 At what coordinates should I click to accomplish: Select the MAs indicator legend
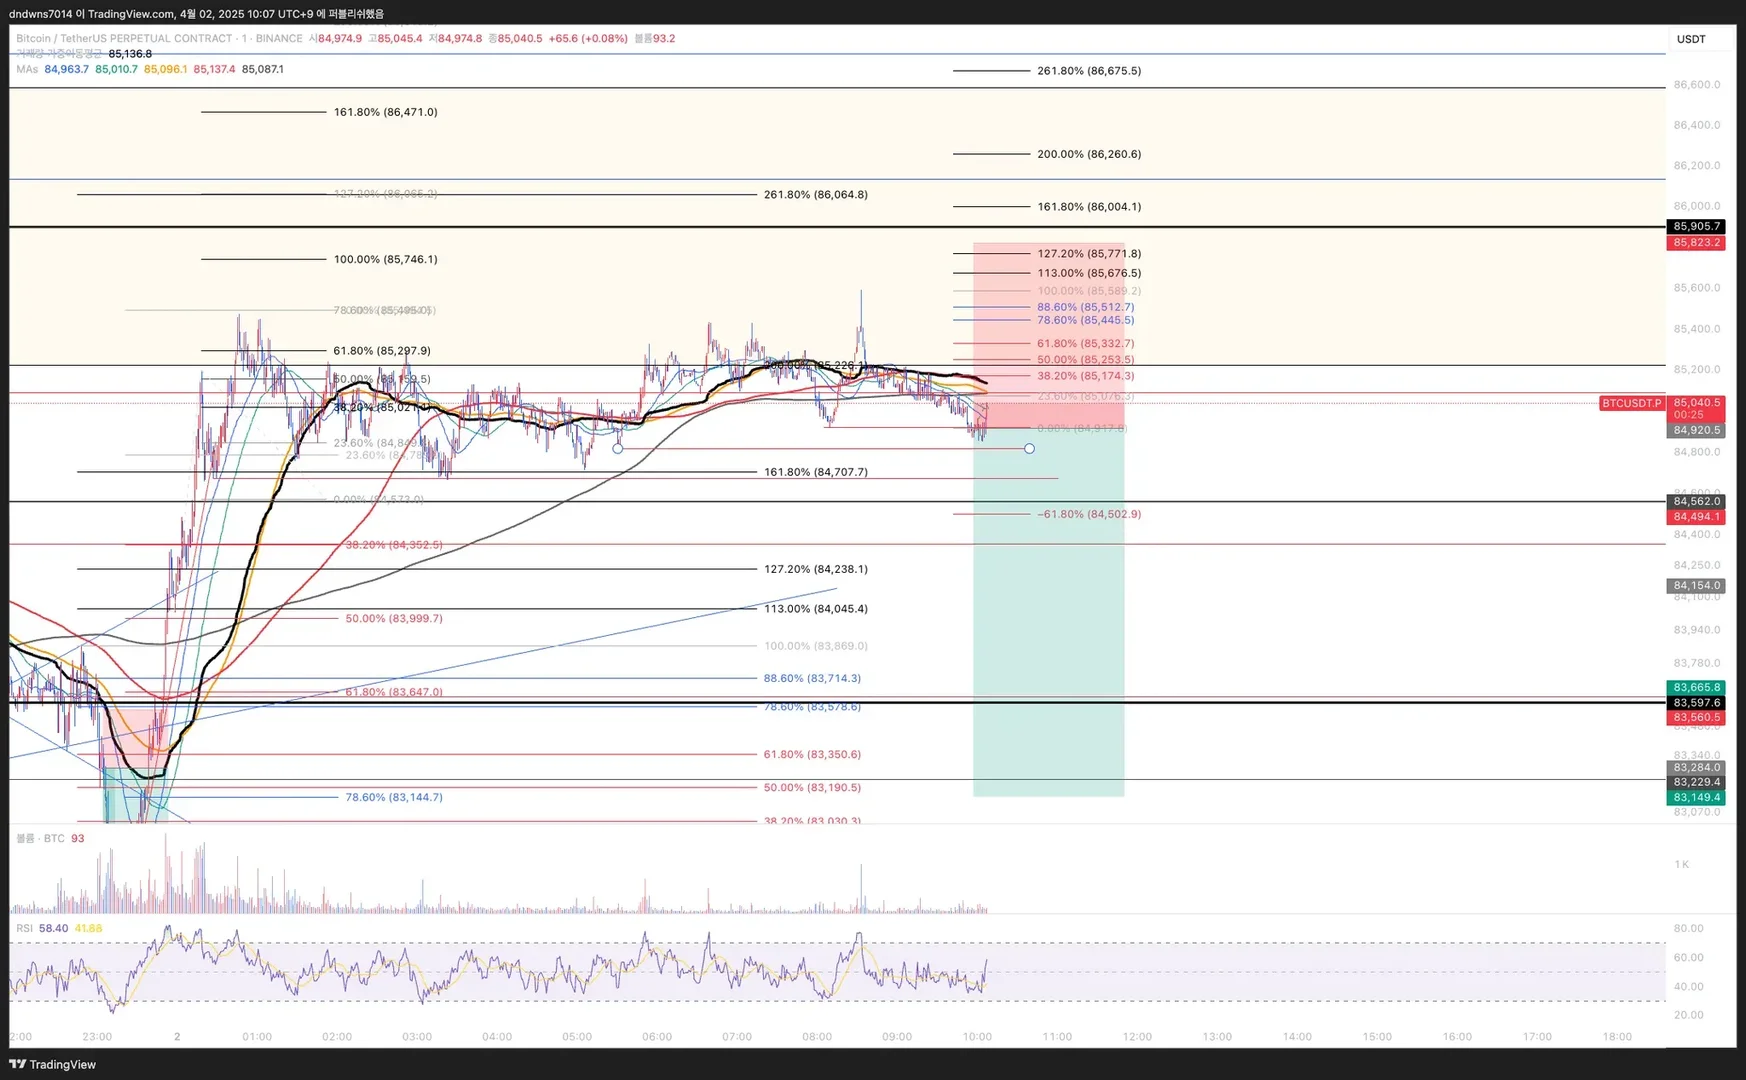(27, 69)
